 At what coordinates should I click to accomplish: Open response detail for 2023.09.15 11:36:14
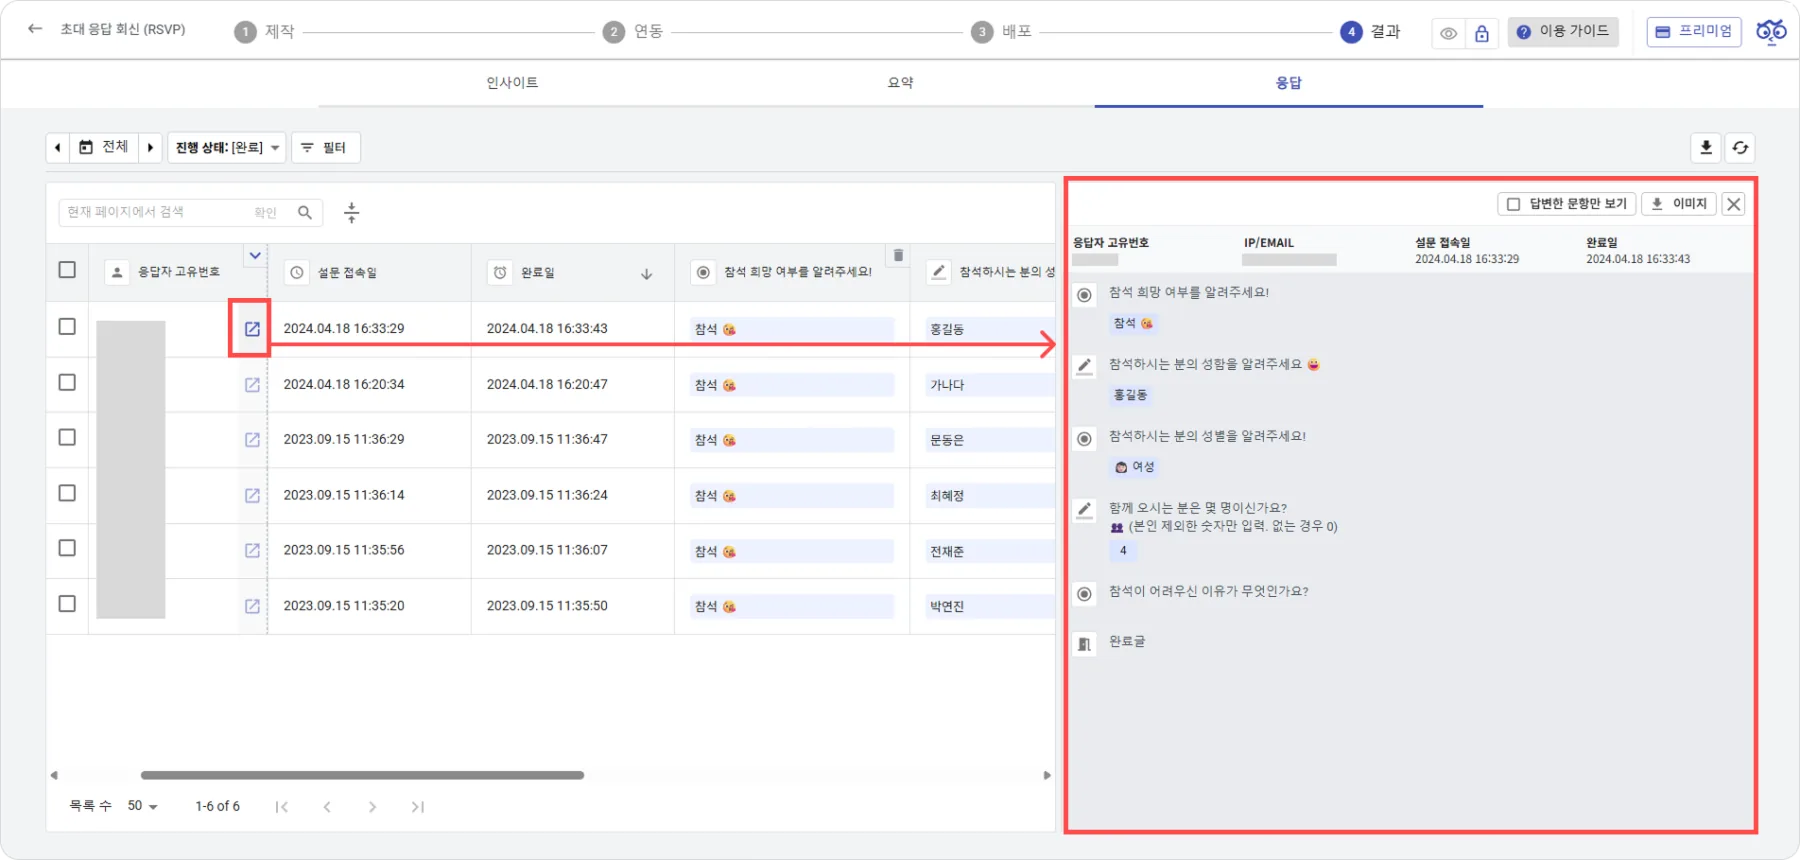click(252, 496)
